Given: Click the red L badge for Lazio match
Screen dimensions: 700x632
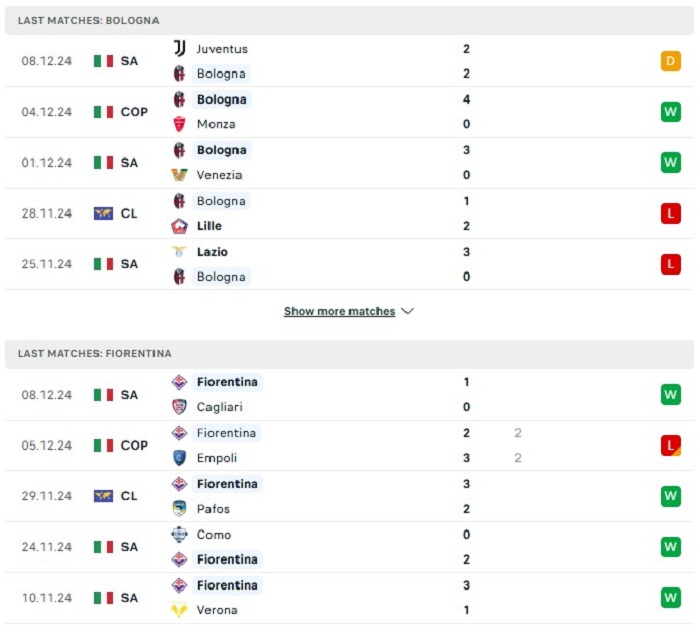Looking at the screenshot, I should (671, 264).
